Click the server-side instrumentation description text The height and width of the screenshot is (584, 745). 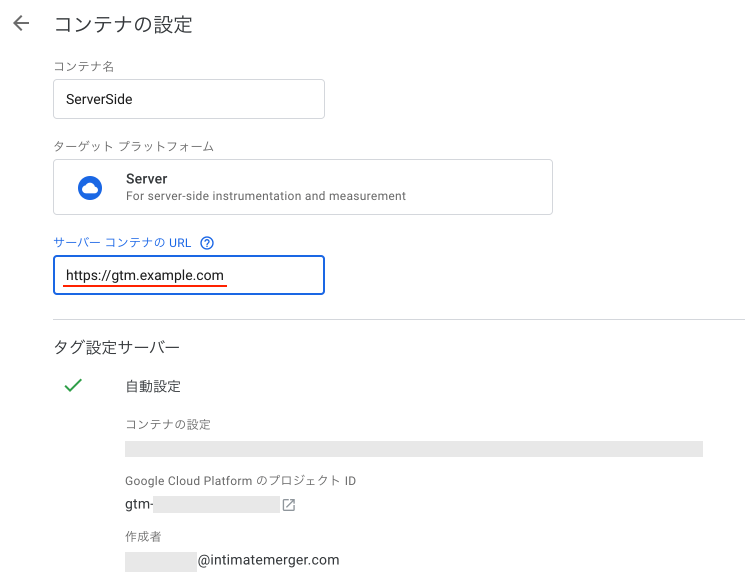[x=266, y=196]
